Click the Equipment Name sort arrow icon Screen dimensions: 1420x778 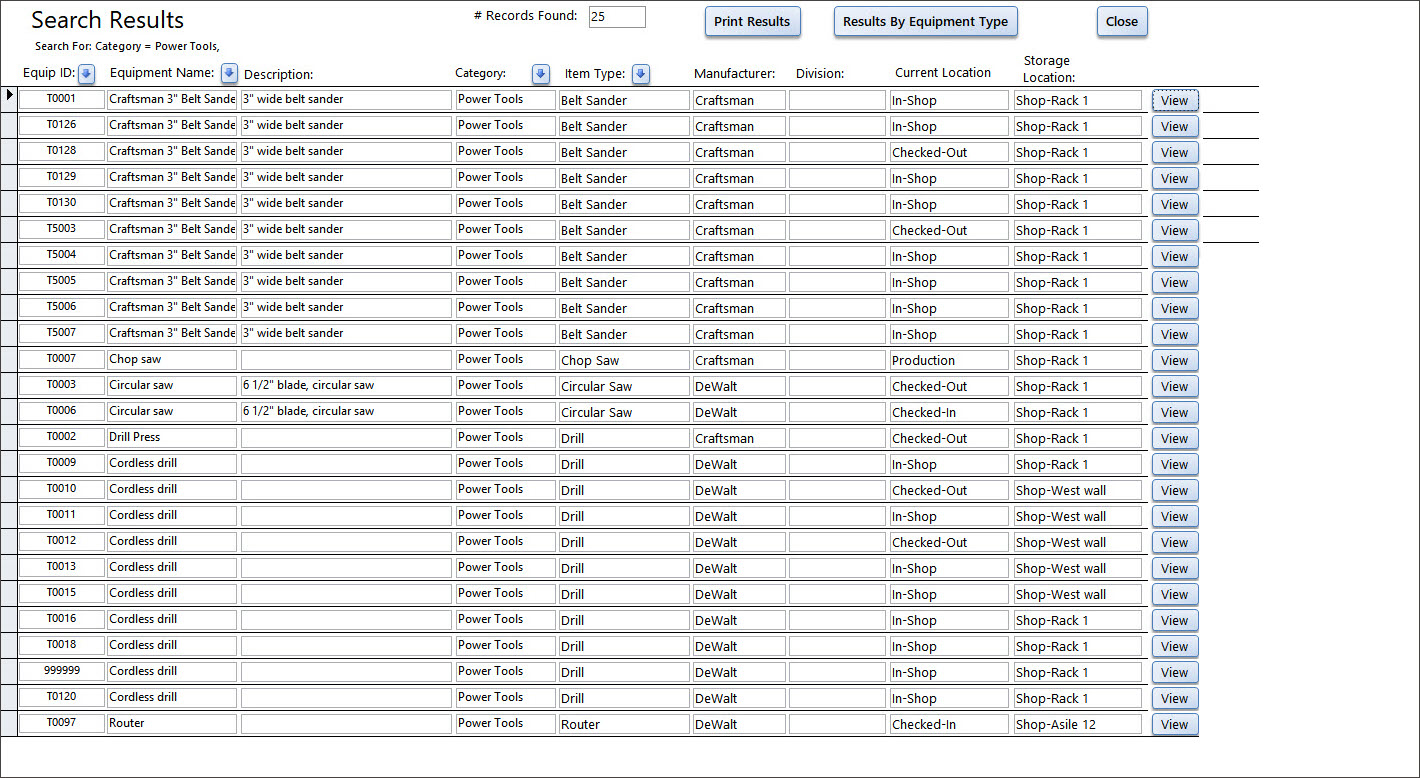229,73
